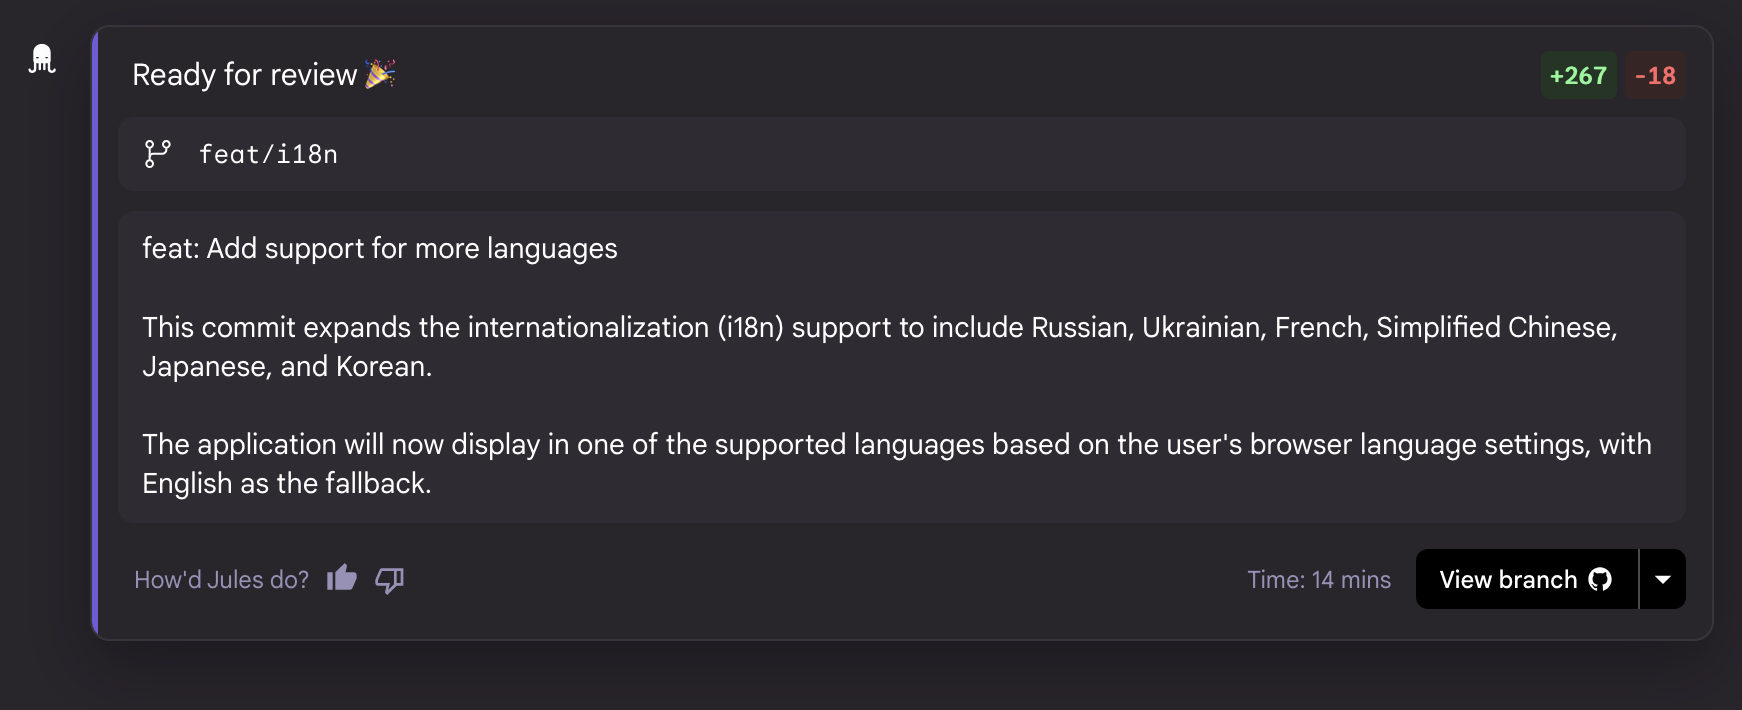
Task: Click the thumbs up next to How'd Jules do?
Action: pos(341,579)
